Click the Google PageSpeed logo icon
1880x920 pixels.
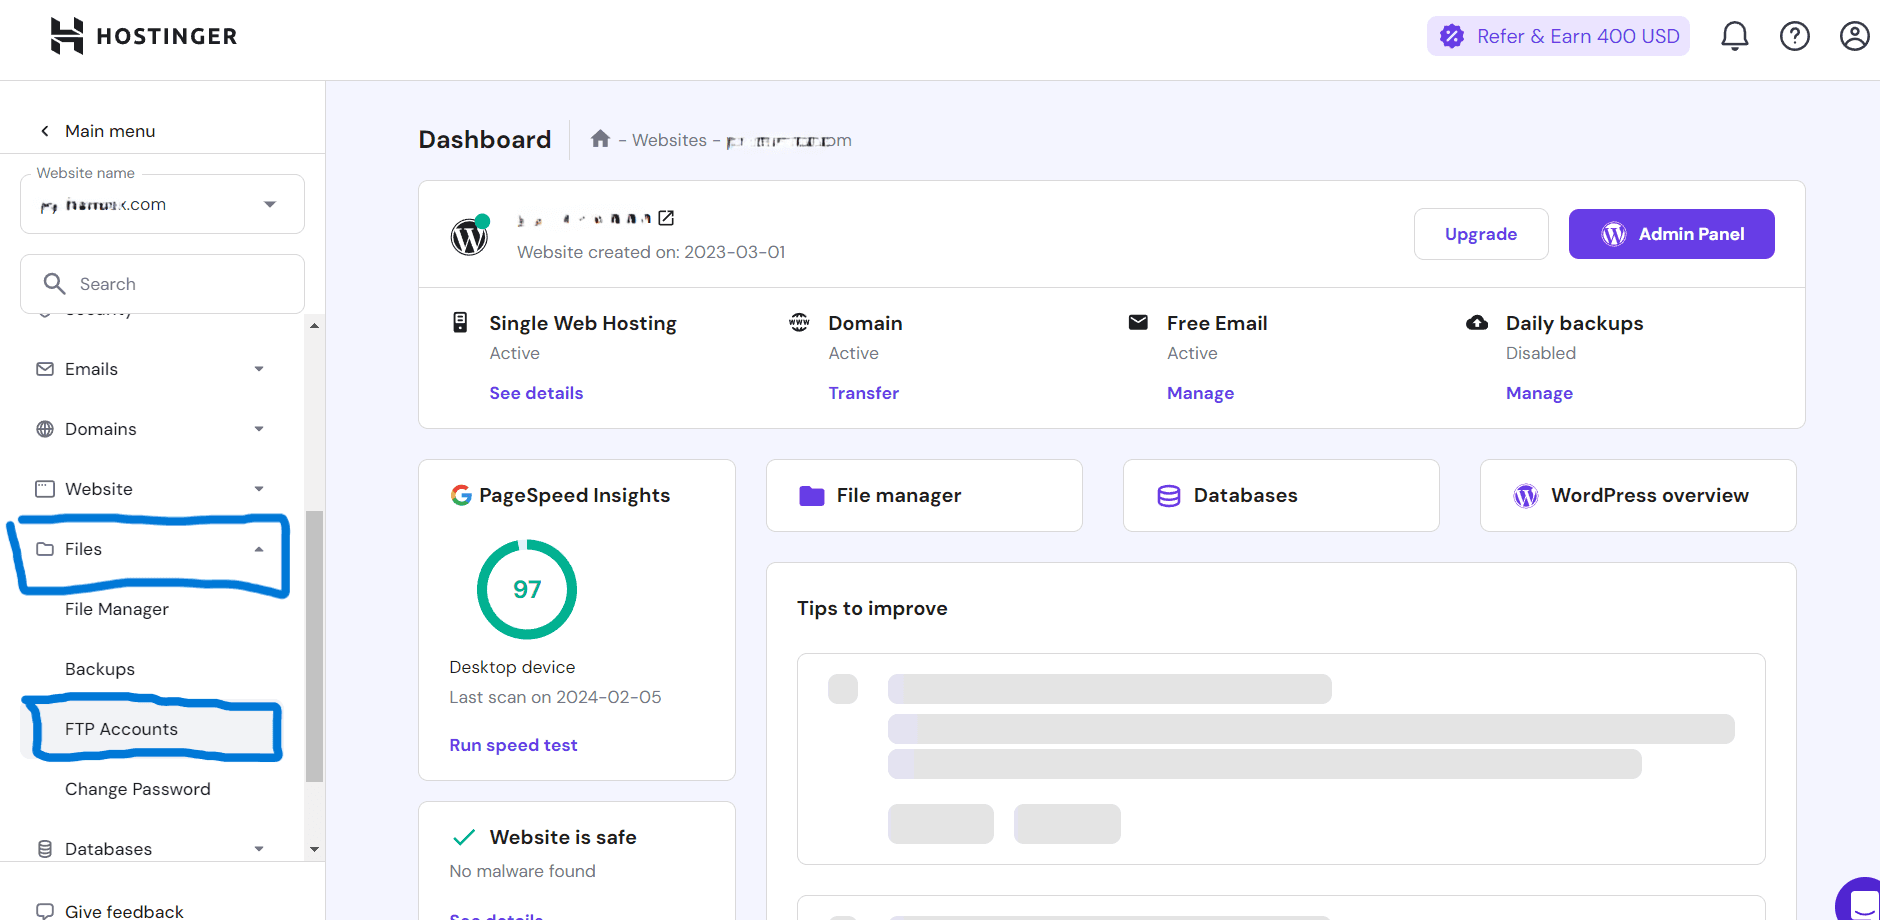point(461,495)
